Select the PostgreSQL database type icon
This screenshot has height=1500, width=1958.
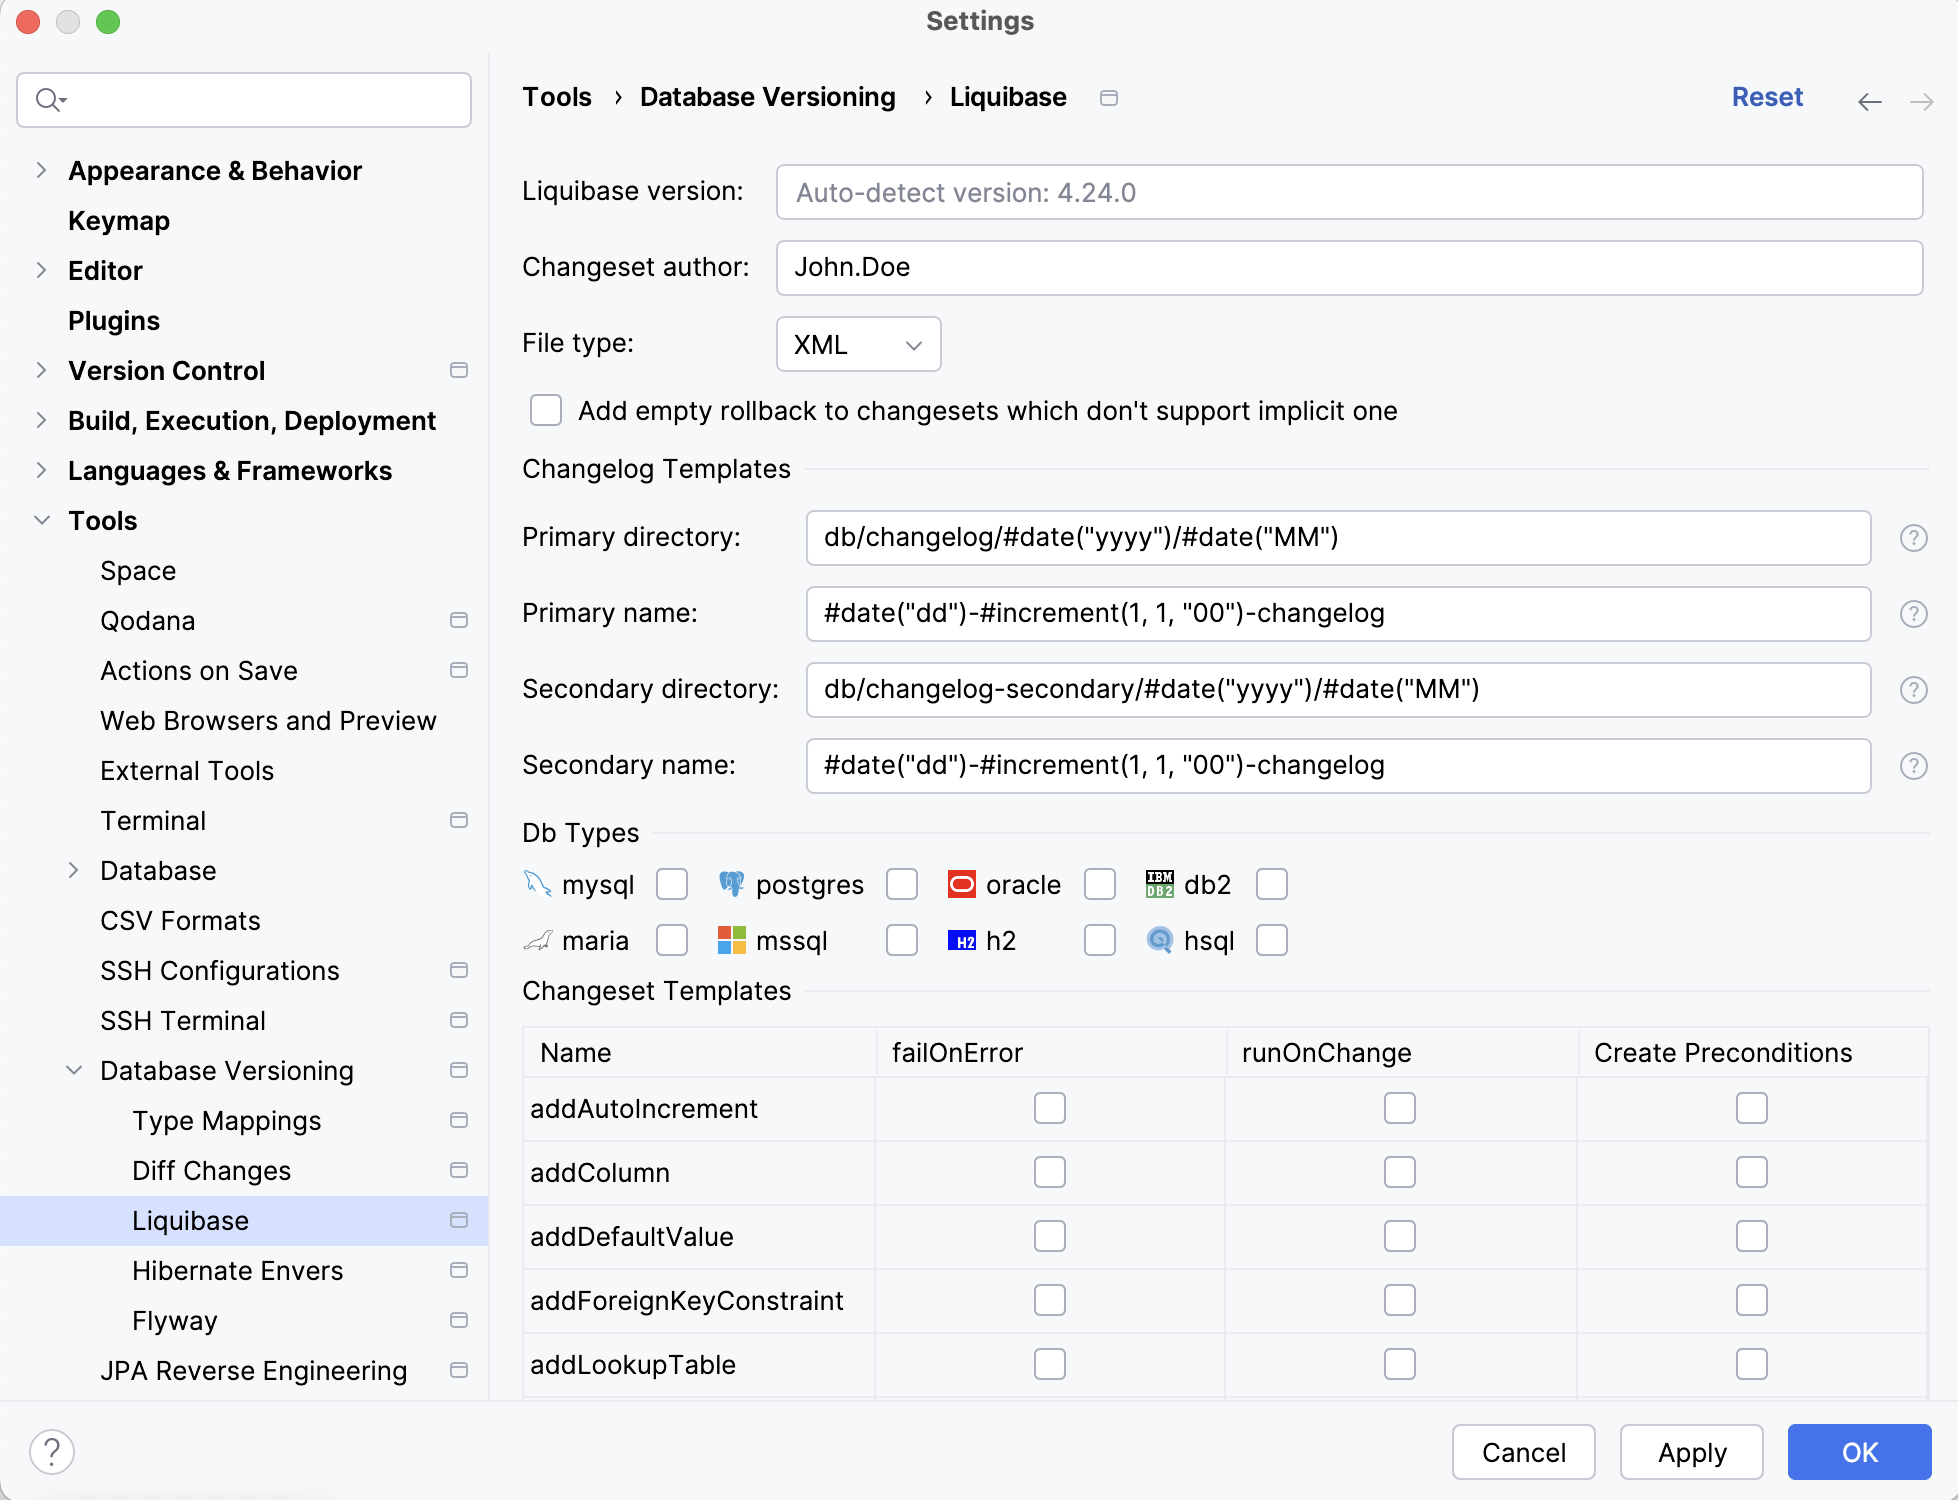pyautogui.click(x=733, y=884)
